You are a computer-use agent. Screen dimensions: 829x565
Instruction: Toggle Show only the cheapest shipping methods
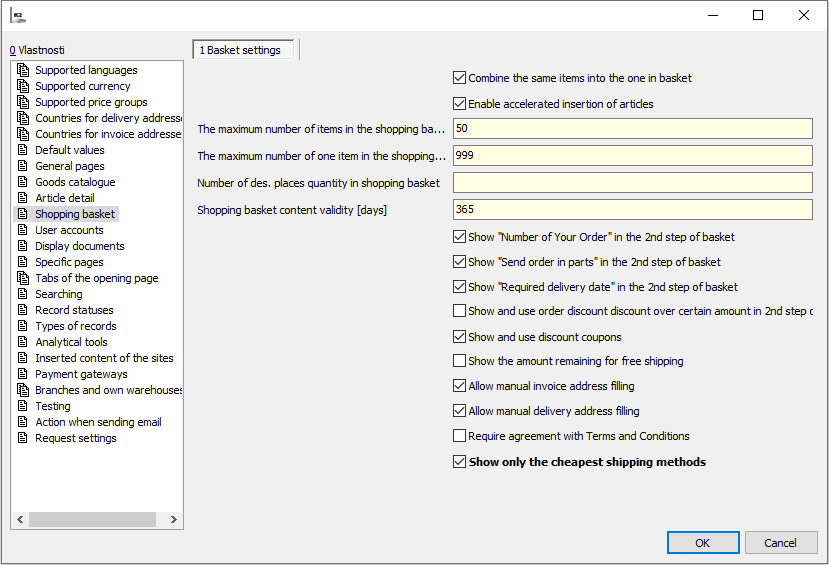point(460,462)
